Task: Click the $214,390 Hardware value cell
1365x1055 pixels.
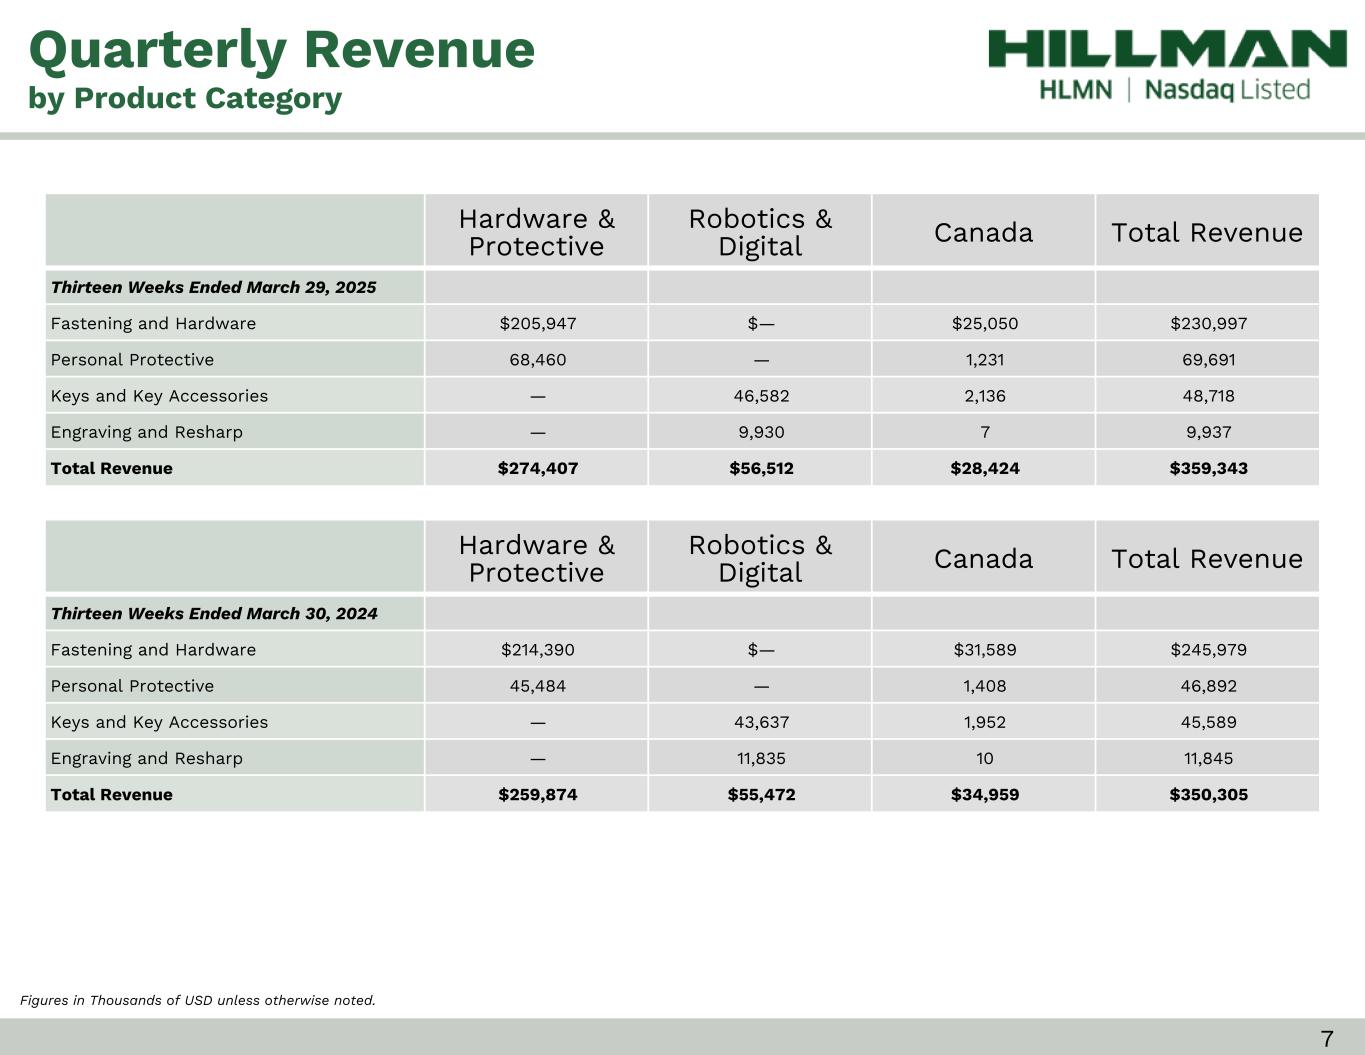Action: click(x=537, y=649)
